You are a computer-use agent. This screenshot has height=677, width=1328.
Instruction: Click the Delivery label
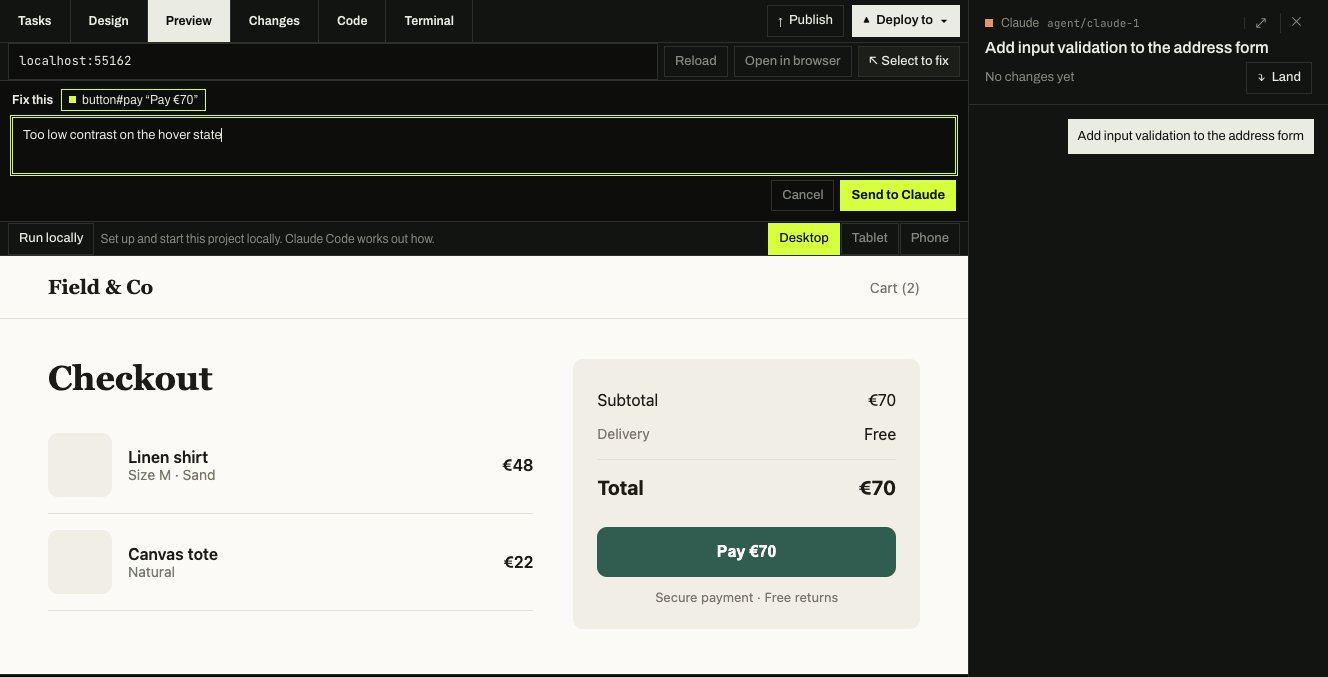(x=623, y=434)
